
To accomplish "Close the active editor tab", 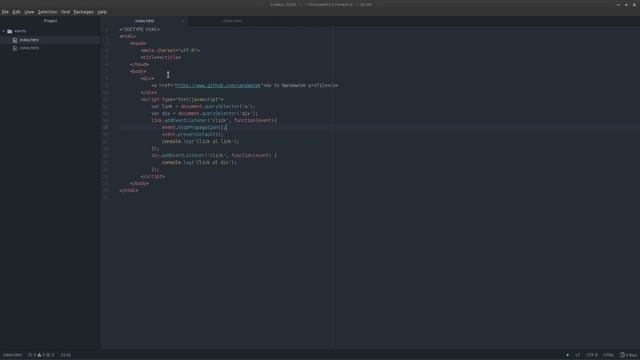I will 183,21.
